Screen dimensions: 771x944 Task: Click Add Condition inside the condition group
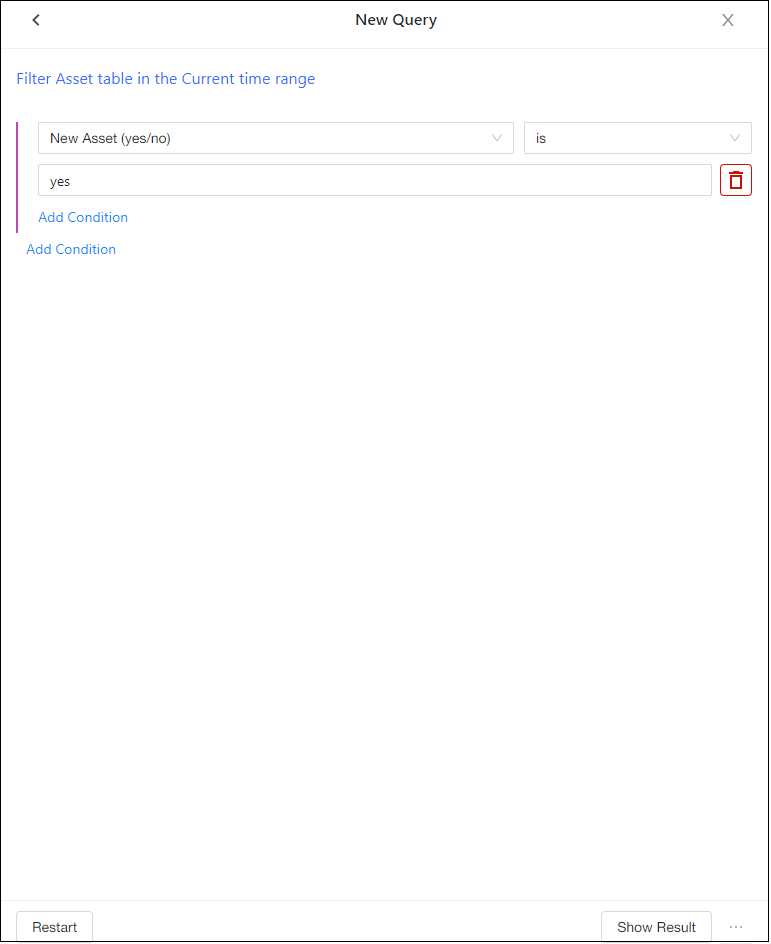coord(83,217)
